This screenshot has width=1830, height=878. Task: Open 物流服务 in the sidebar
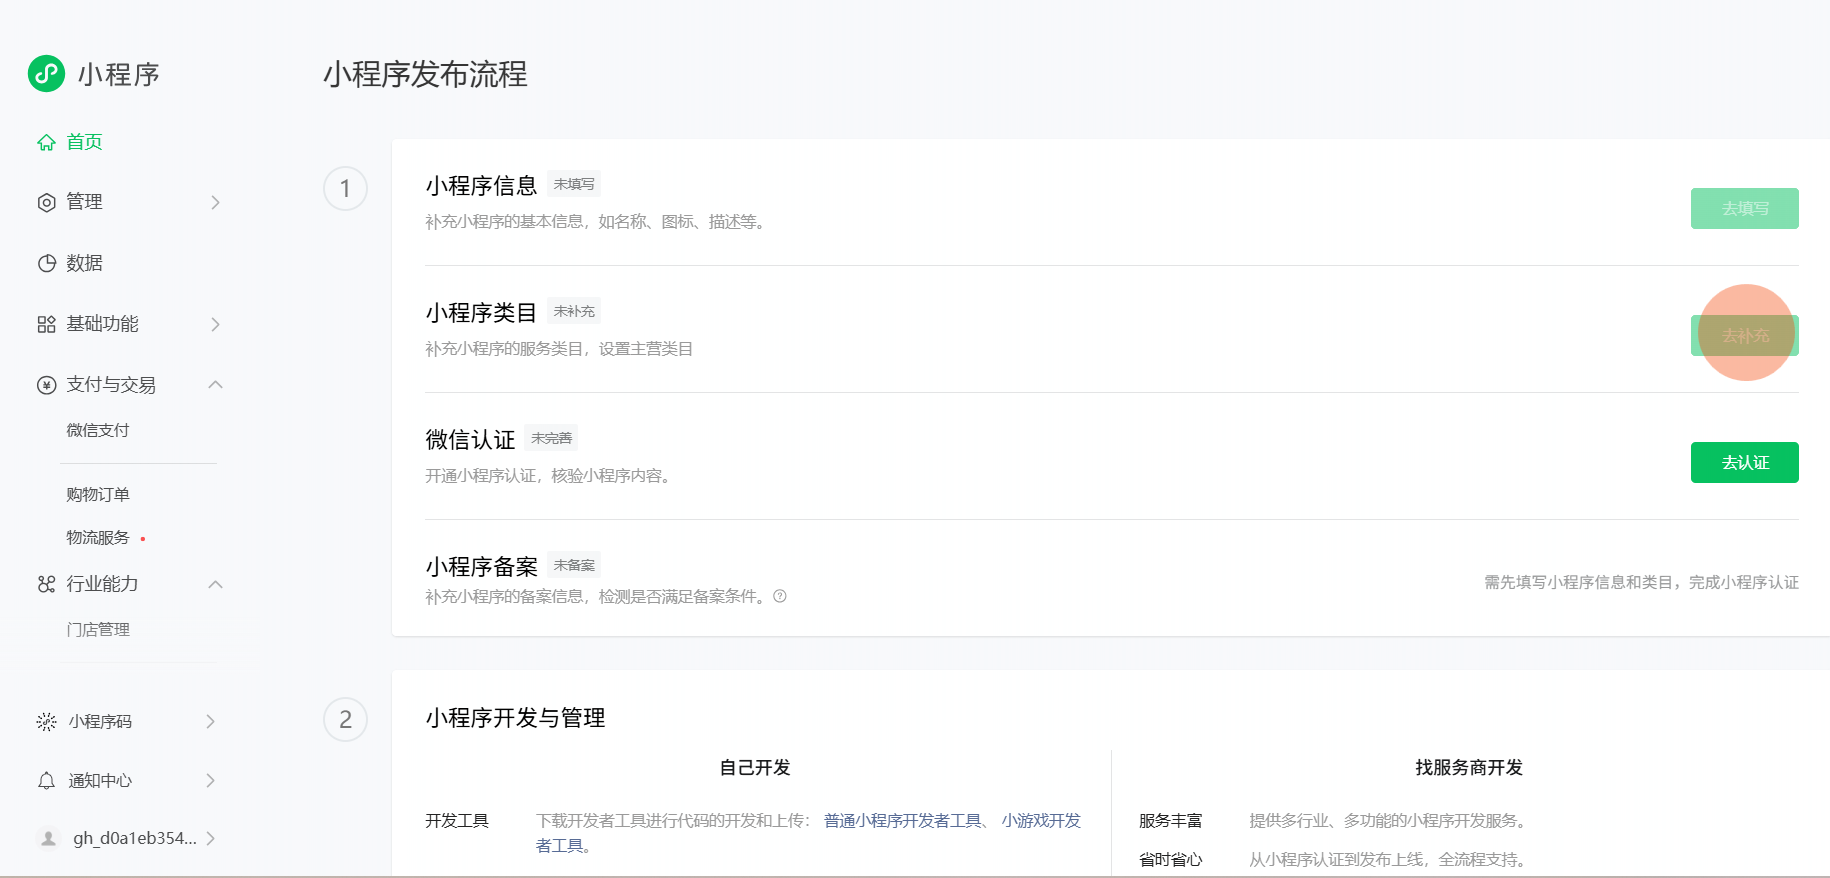click(x=98, y=538)
